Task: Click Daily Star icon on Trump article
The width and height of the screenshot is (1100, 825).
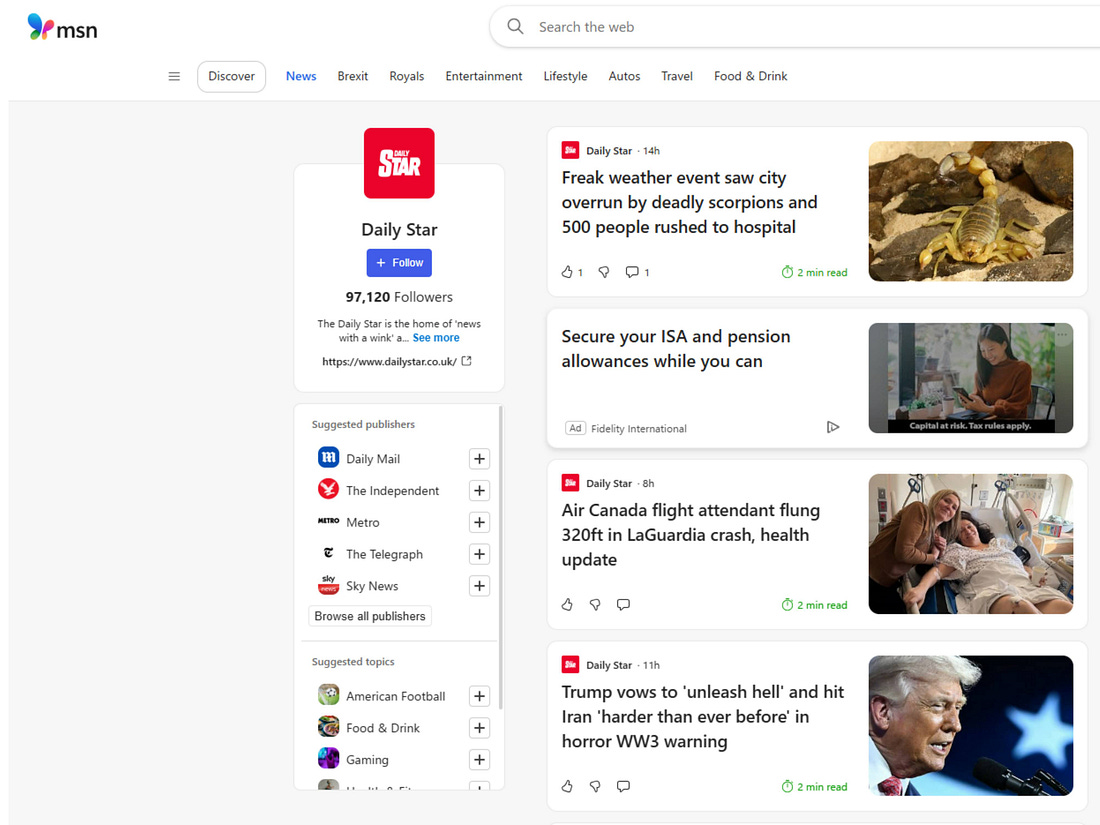Action: (x=570, y=664)
